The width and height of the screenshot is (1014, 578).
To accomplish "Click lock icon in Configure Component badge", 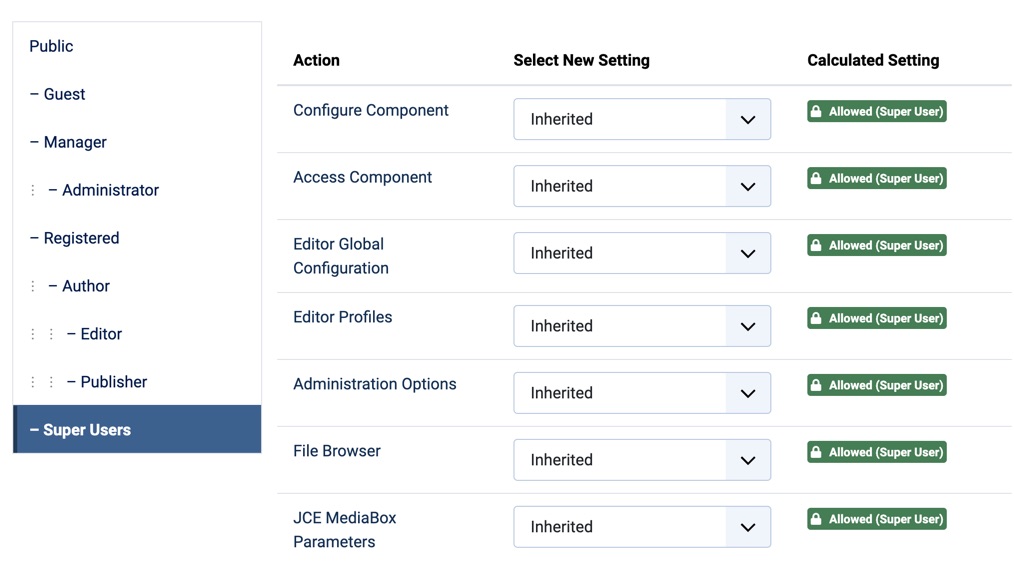I will click(816, 112).
